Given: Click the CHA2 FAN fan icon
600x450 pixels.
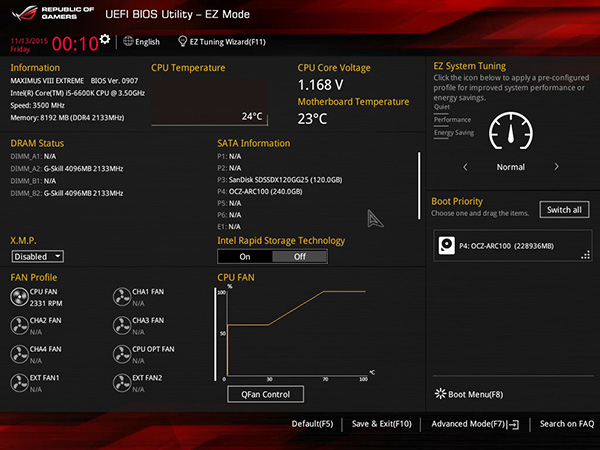Looking at the screenshot, I should pos(19,326).
